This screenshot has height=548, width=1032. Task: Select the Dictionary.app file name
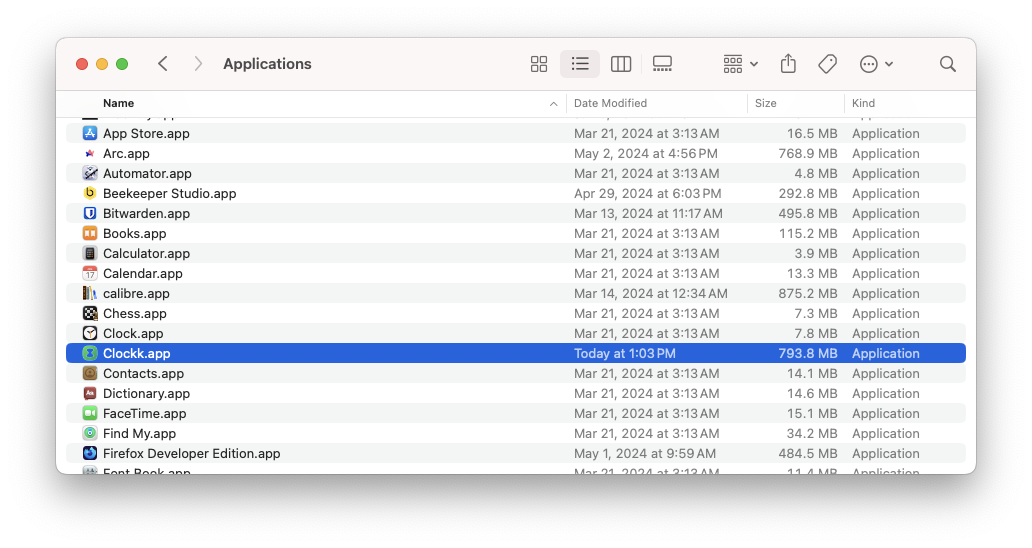146,393
